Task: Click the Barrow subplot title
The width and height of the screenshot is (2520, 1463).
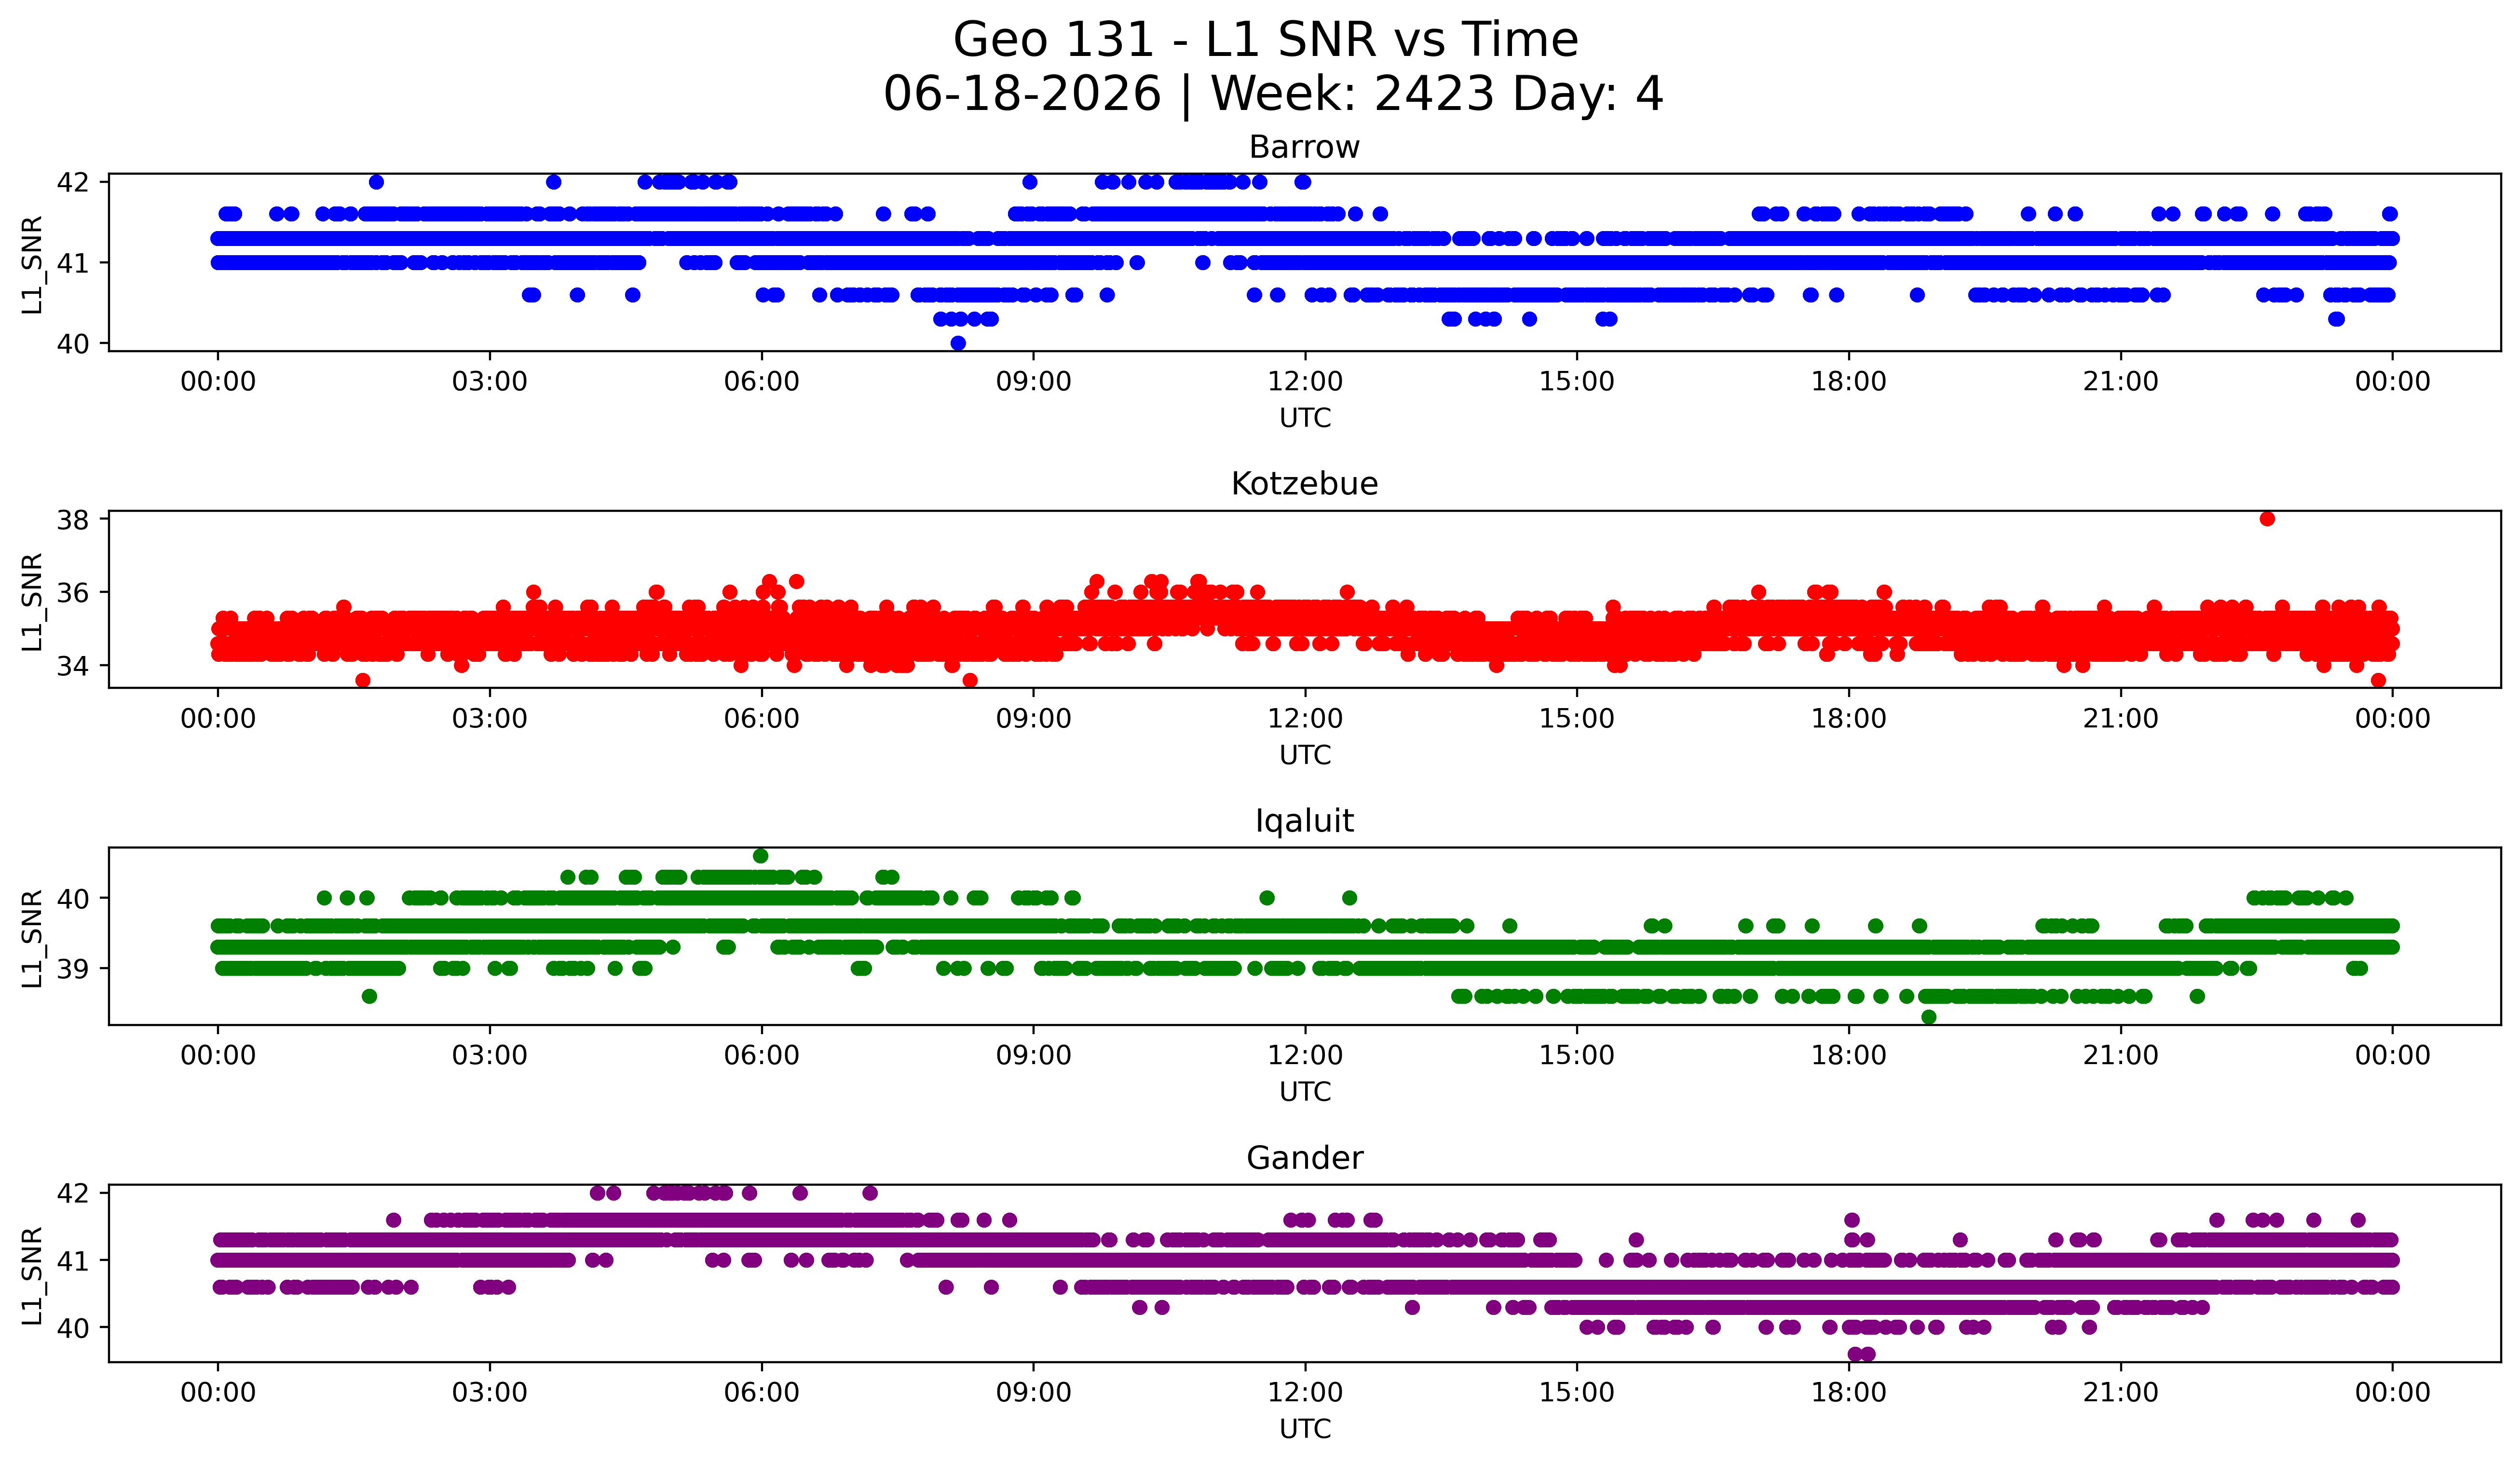Action: click(x=1304, y=147)
